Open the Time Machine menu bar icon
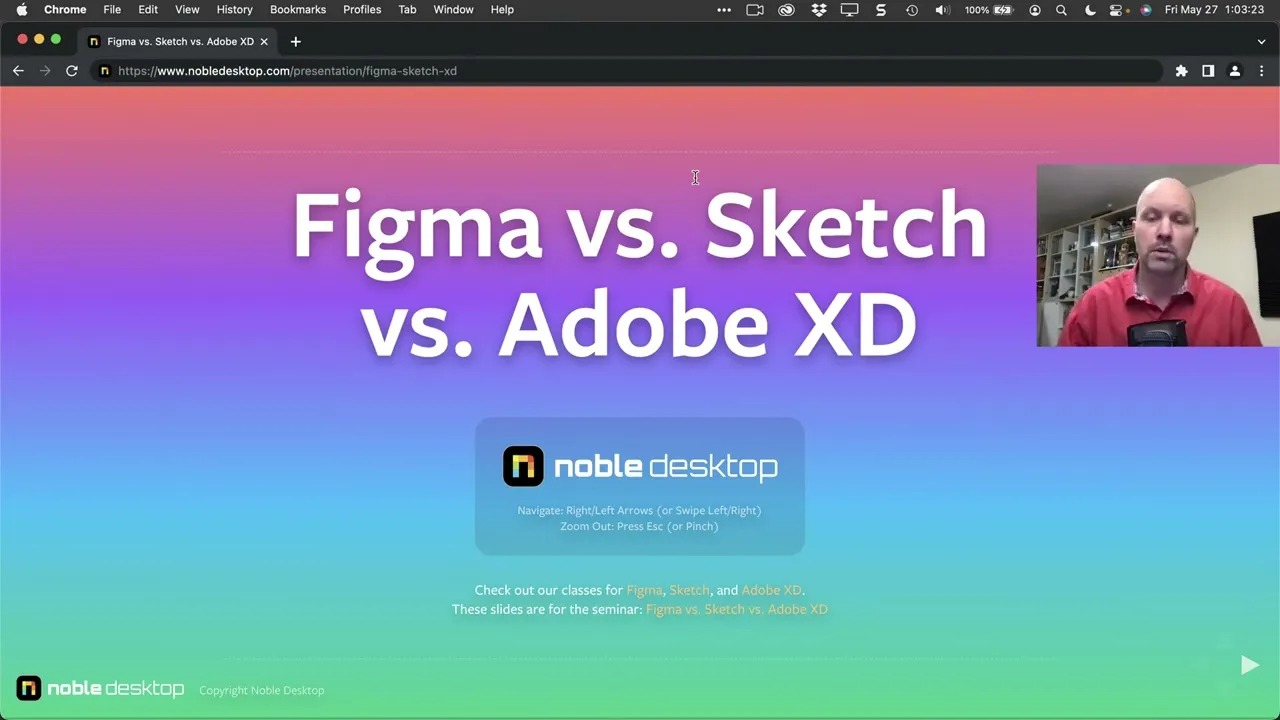Viewport: 1280px width, 720px height. click(912, 10)
